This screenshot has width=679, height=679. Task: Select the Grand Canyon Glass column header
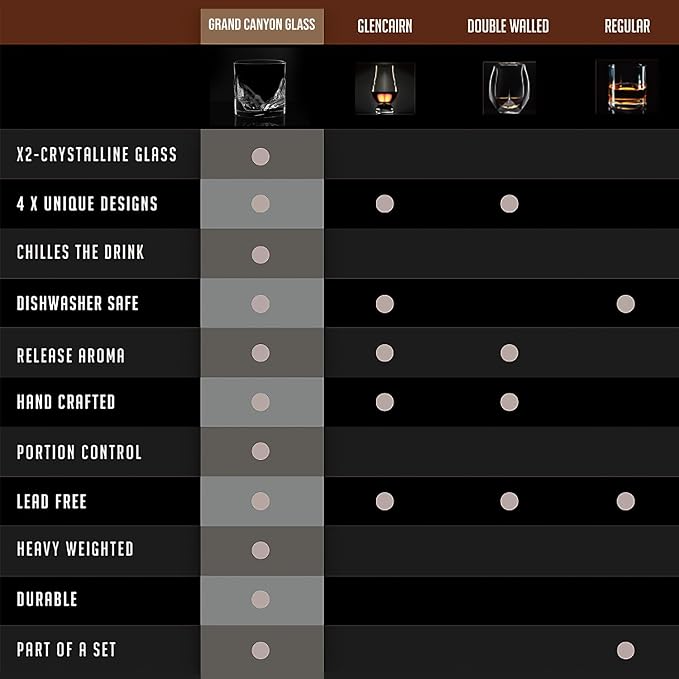coord(262,26)
